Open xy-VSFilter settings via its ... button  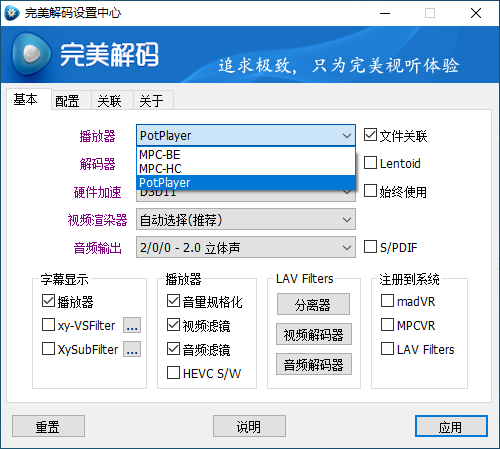pos(132,325)
